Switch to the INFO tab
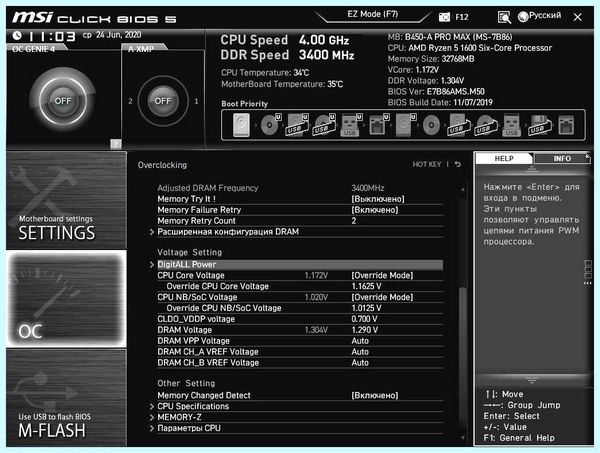The width and height of the screenshot is (600, 453). point(562,158)
